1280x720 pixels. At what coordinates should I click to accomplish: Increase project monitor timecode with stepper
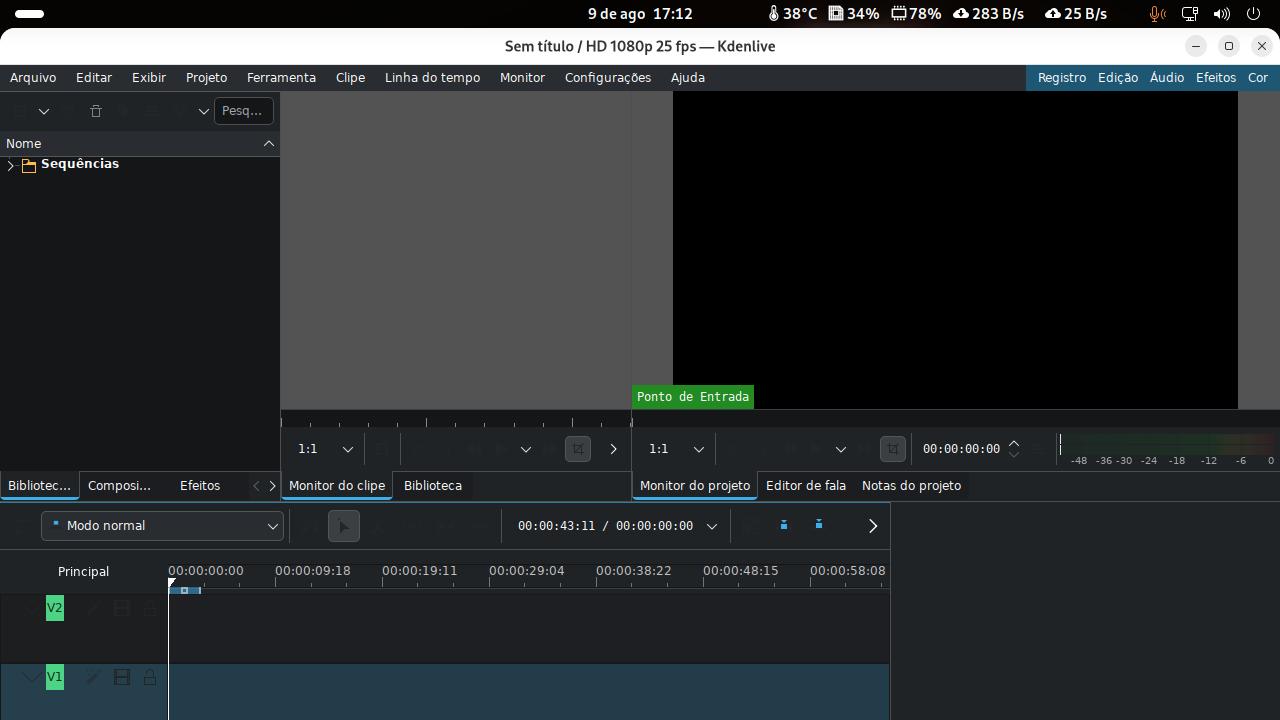click(1014, 443)
